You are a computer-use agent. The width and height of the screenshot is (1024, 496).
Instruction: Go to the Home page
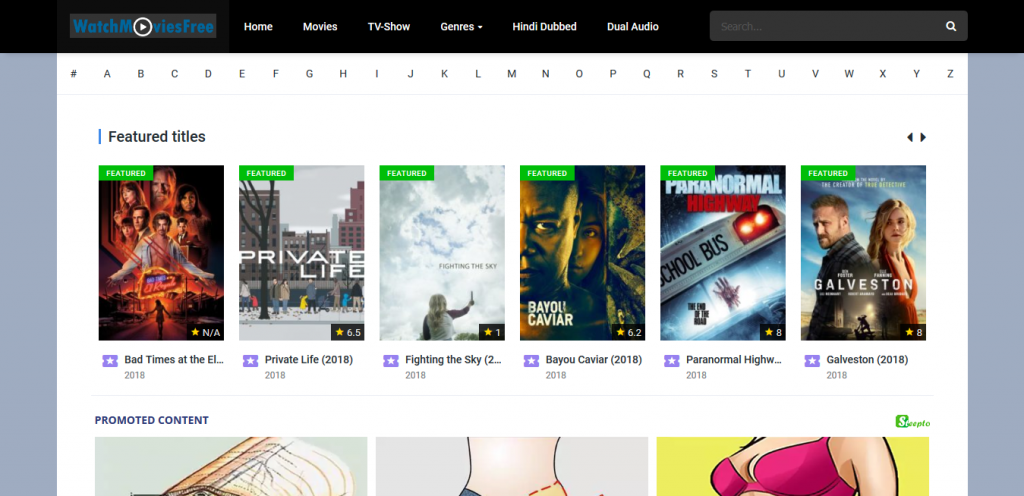(x=258, y=27)
